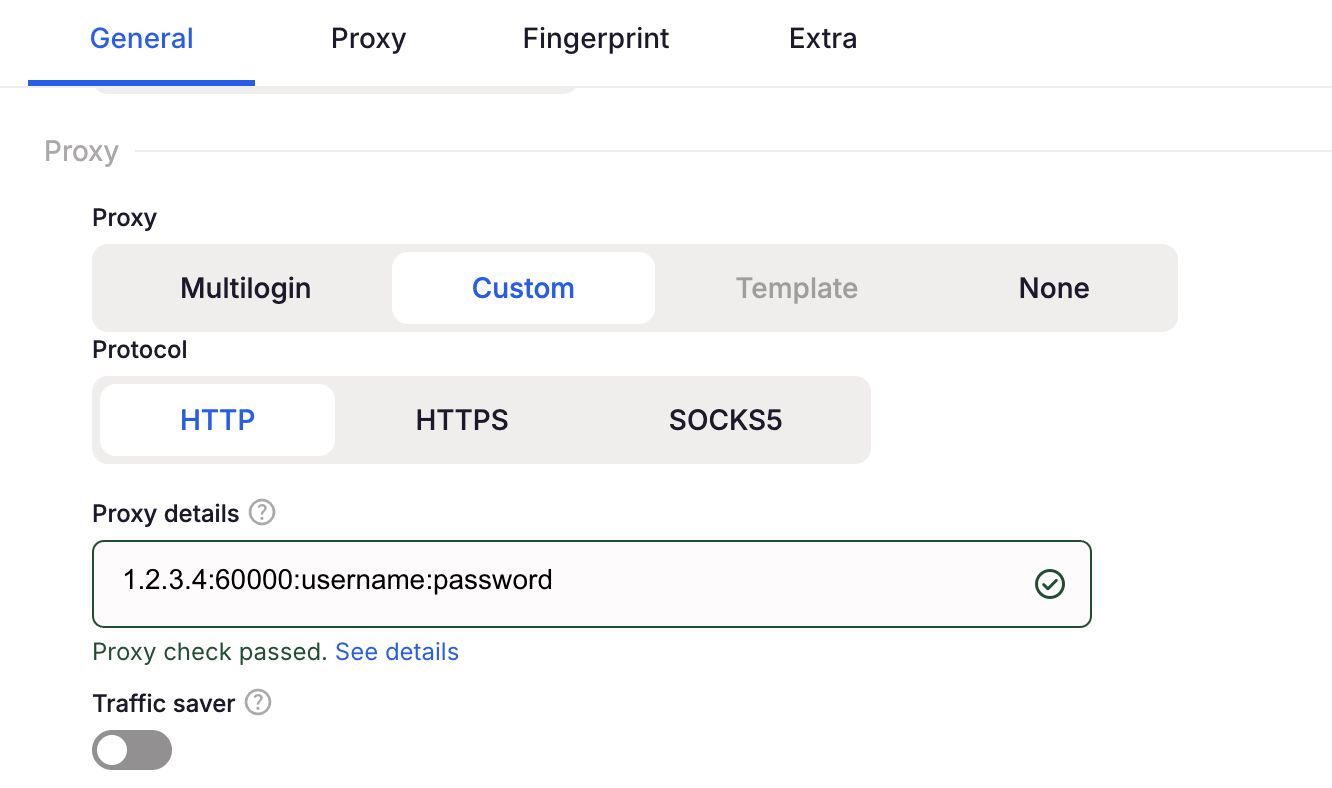Viewport: 1332px width, 788px height.
Task: Open the Extra tab
Action: [823, 39]
